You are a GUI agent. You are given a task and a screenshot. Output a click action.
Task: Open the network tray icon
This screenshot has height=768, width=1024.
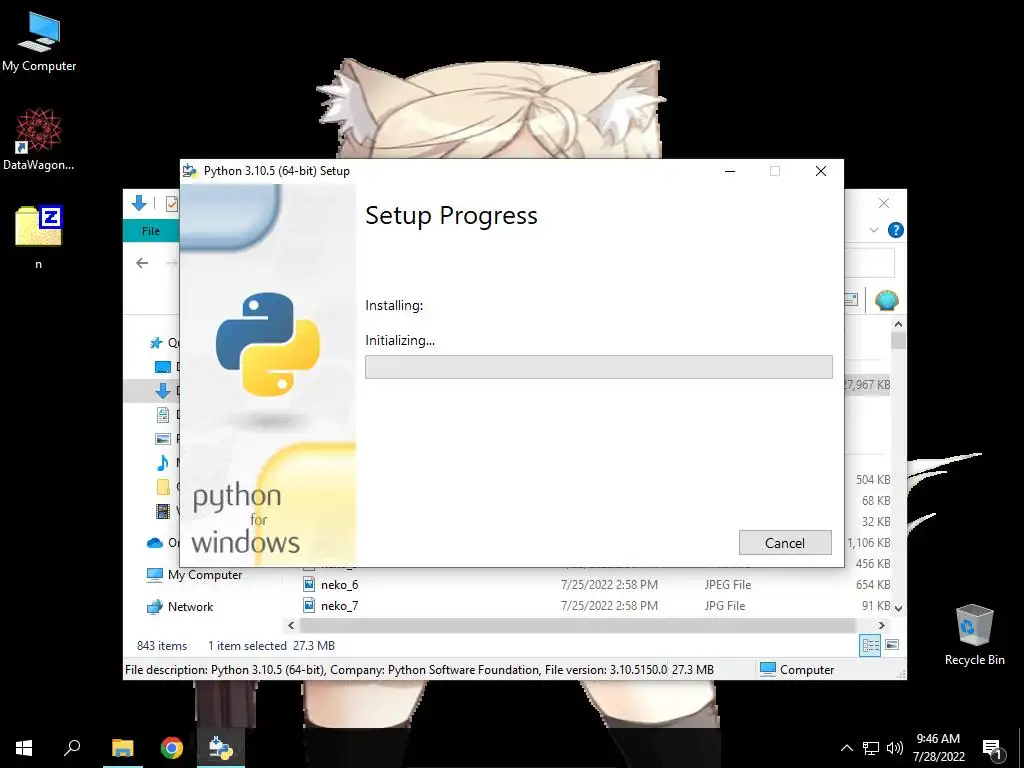(x=871, y=748)
